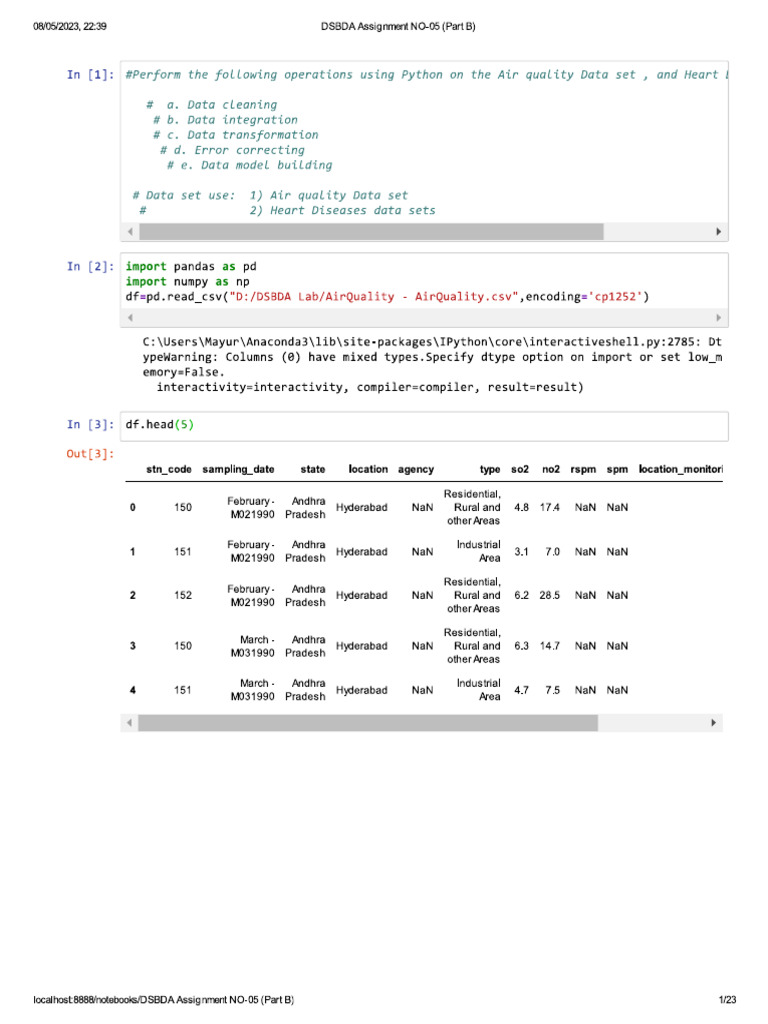Select the In [2]: prompt label
The width and height of the screenshot is (768, 1024).
click(90, 266)
